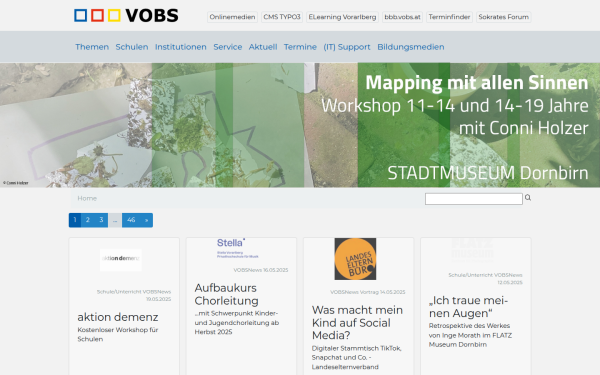Click the search magnifier icon
The height and width of the screenshot is (375, 600).
point(528,198)
